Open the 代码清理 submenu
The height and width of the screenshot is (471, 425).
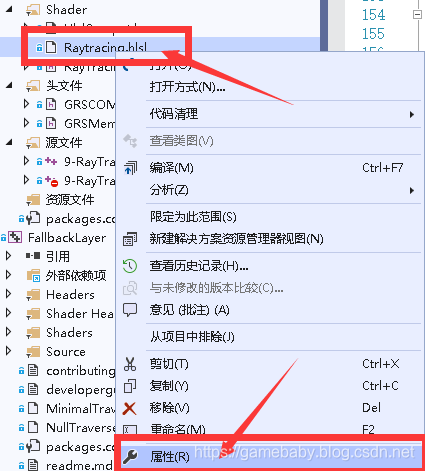[282, 114]
